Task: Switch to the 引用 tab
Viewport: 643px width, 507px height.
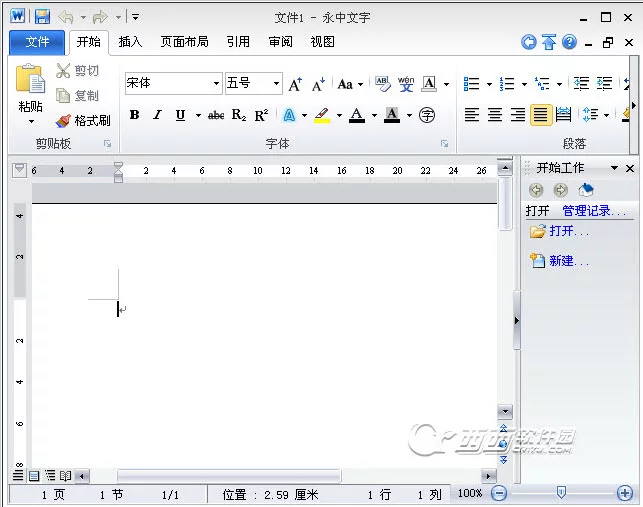Action: click(238, 42)
